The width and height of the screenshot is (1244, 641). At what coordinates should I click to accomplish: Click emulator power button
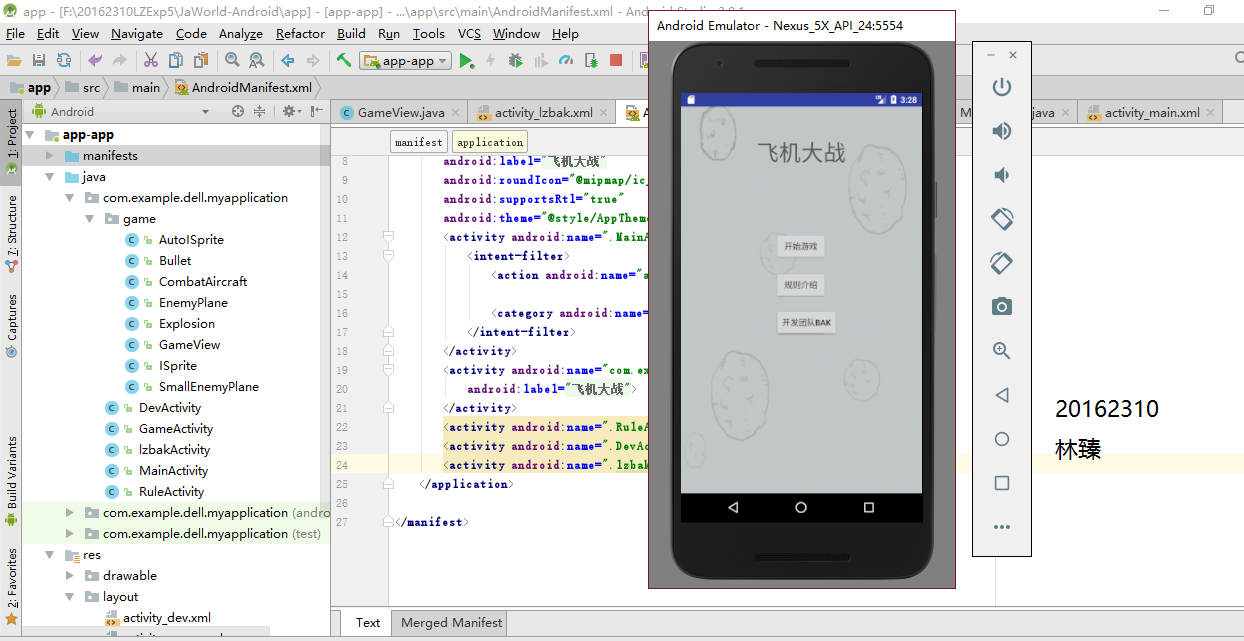1001,87
